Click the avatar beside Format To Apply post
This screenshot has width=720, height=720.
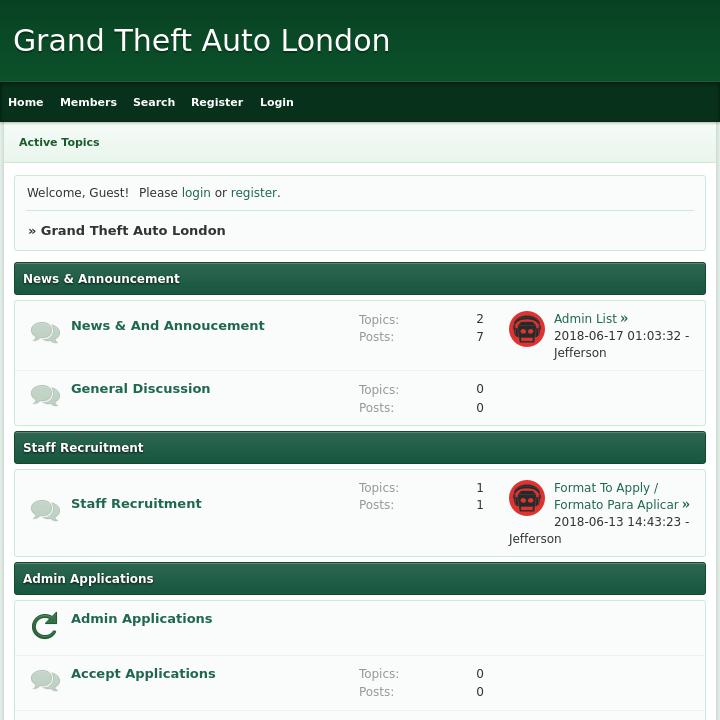[x=527, y=498]
